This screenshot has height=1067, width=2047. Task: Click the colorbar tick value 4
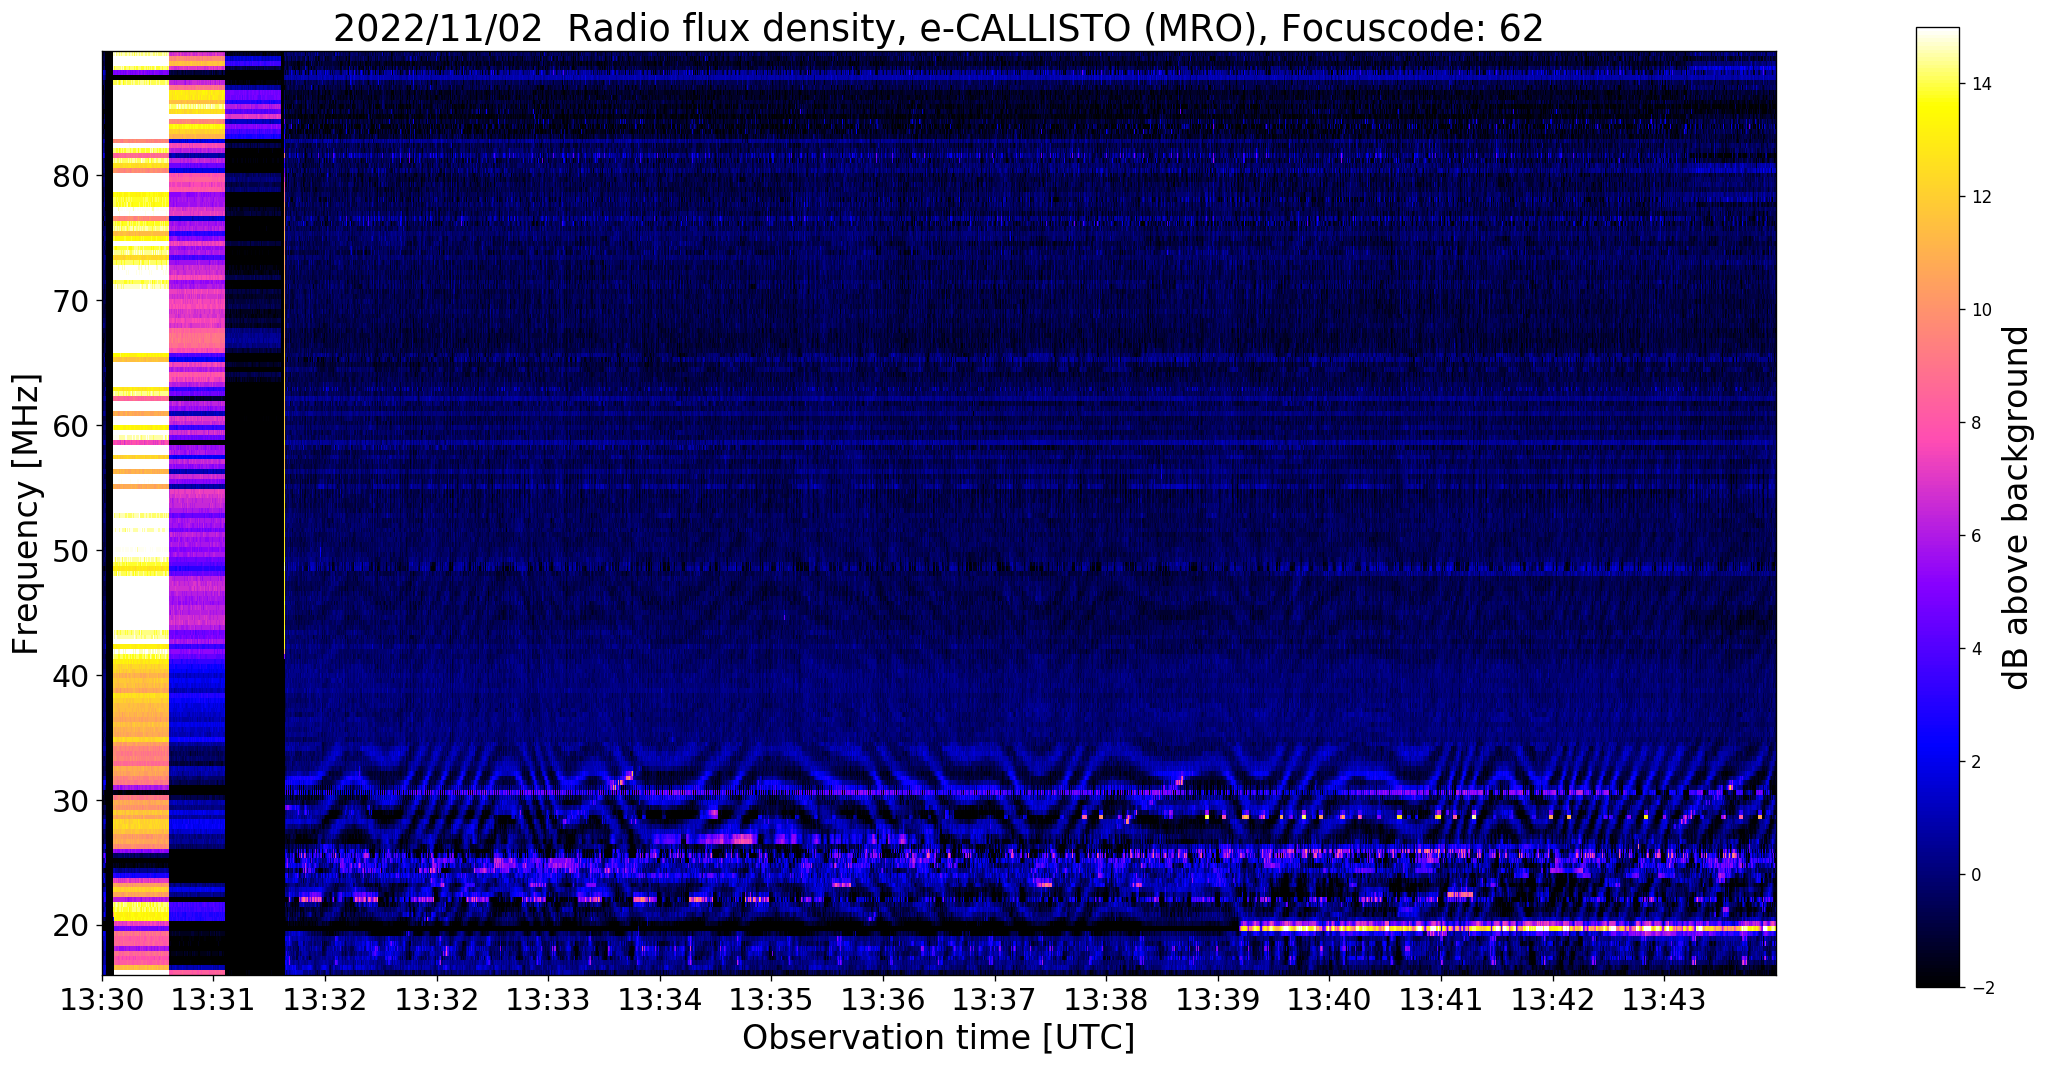pos(1975,649)
